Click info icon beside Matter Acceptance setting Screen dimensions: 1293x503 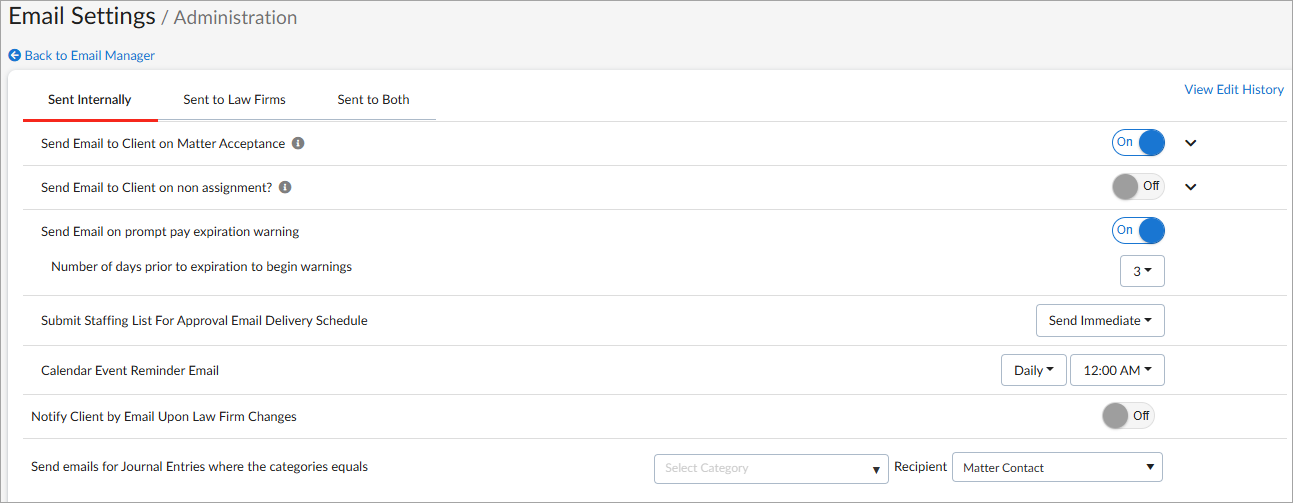[298, 143]
